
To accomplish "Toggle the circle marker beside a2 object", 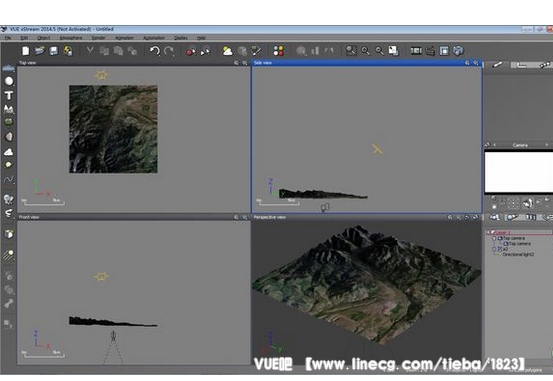I will tap(494, 249).
